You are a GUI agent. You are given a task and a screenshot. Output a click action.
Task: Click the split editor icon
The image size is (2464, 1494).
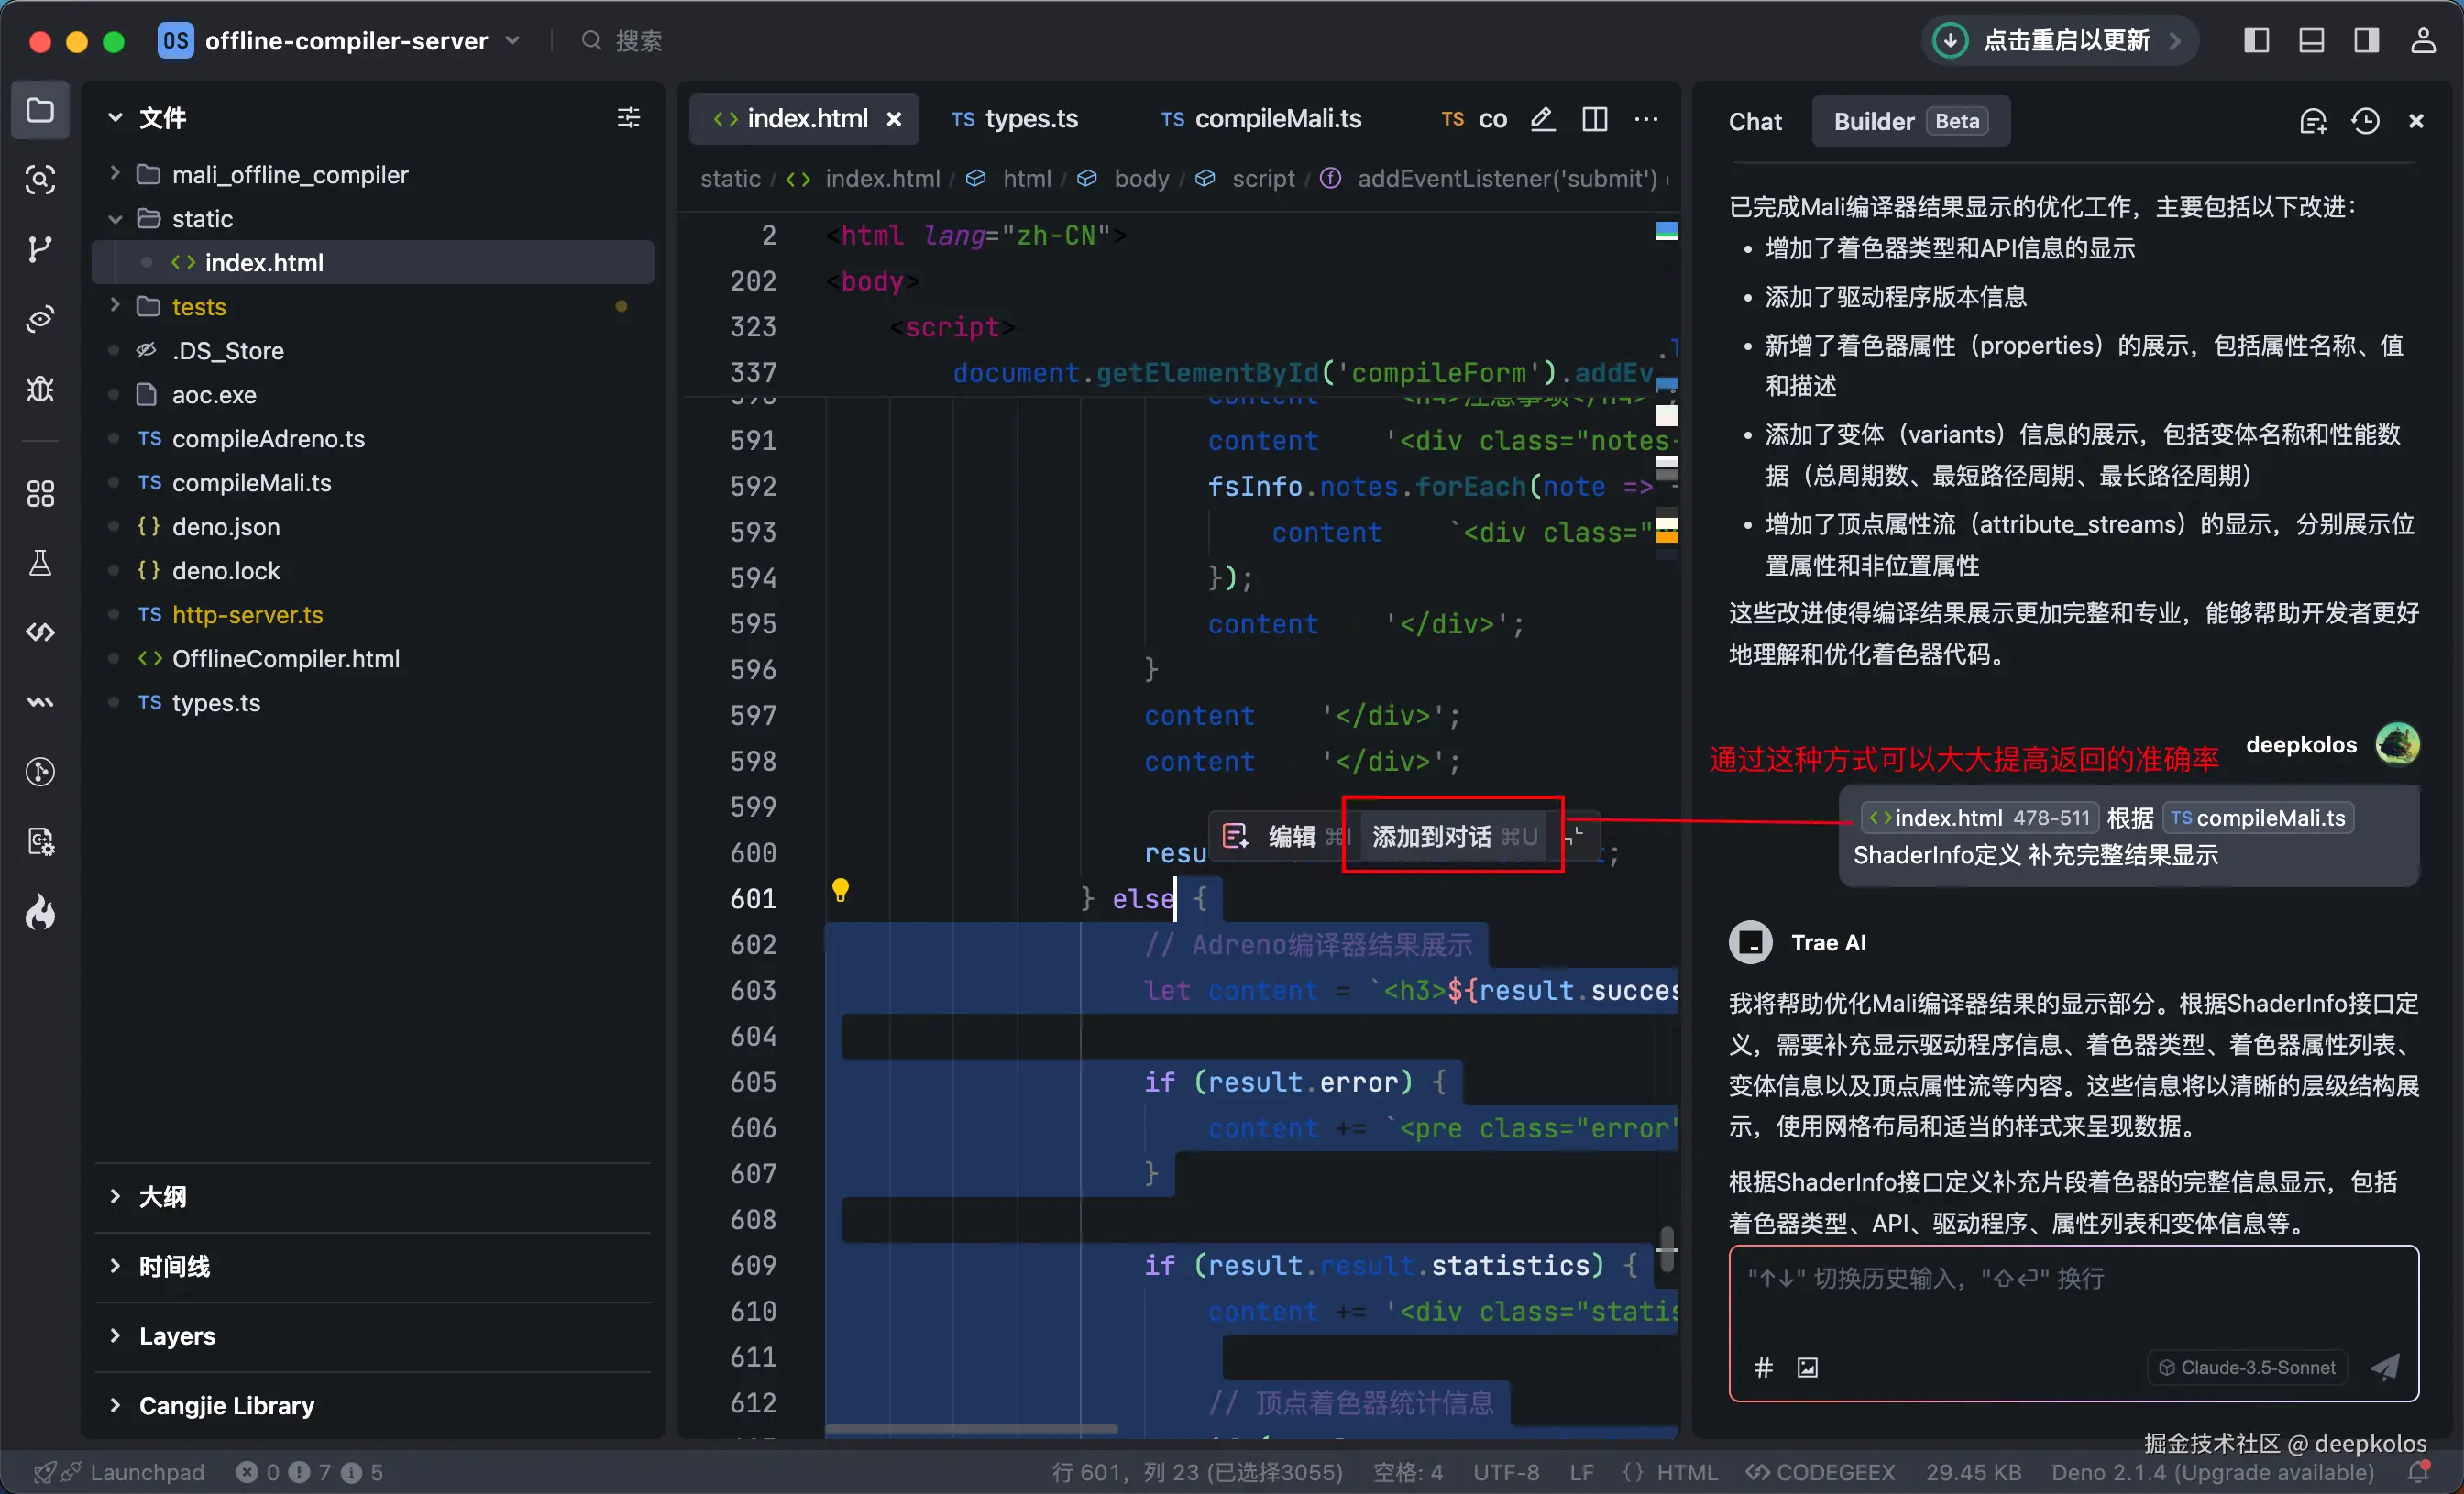click(1595, 119)
